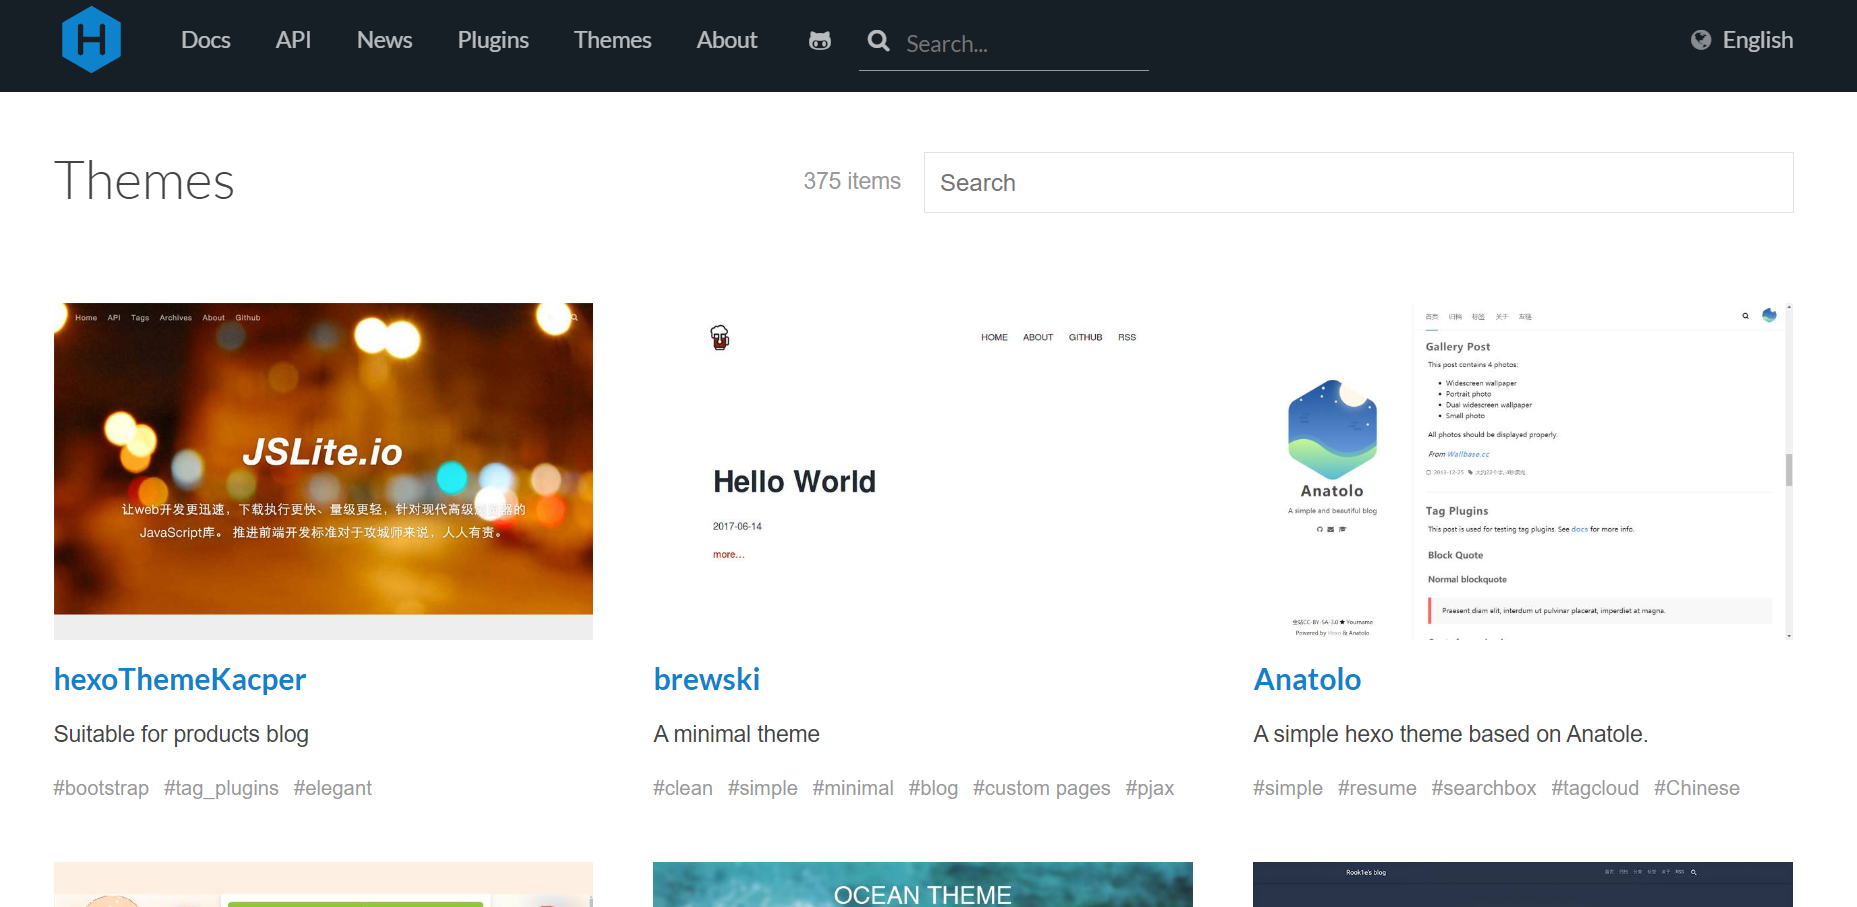Filter by #tagcloud tag
The height and width of the screenshot is (907, 1857).
click(1595, 788)
